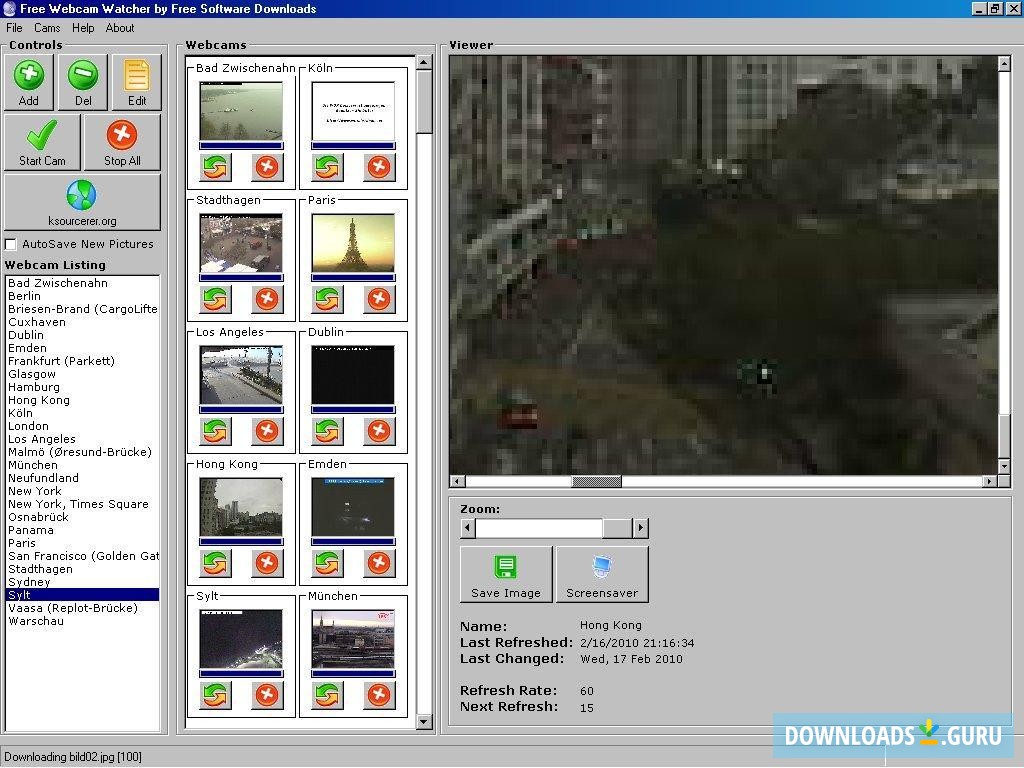
Task: Open the File menu
Action: [14, 28]
